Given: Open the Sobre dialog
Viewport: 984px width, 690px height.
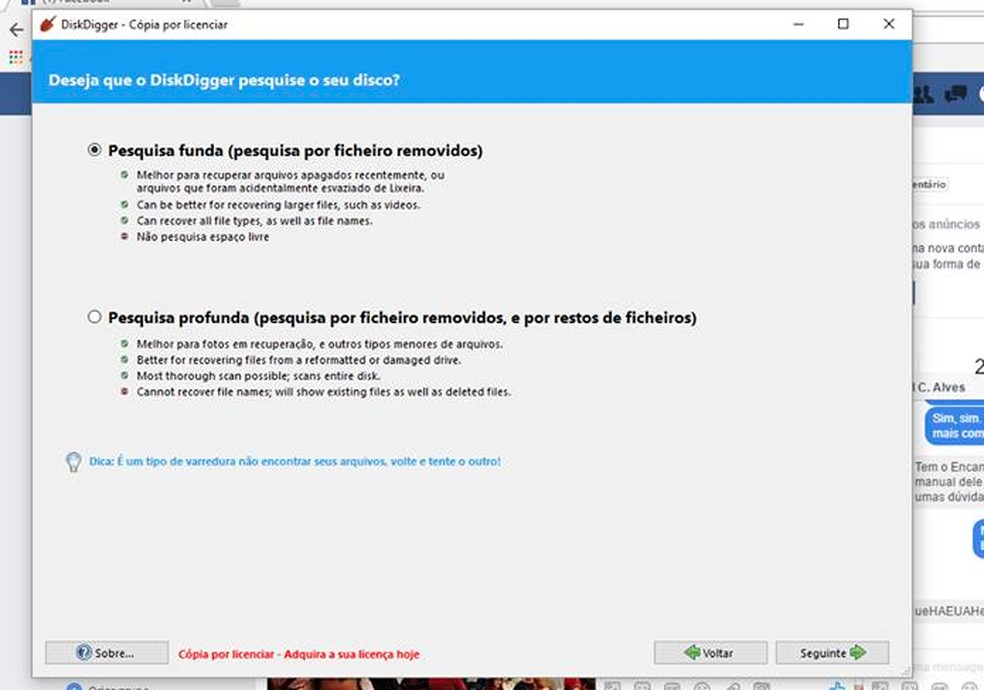Looking at the screenshot, I should click(x=106, y=652).
